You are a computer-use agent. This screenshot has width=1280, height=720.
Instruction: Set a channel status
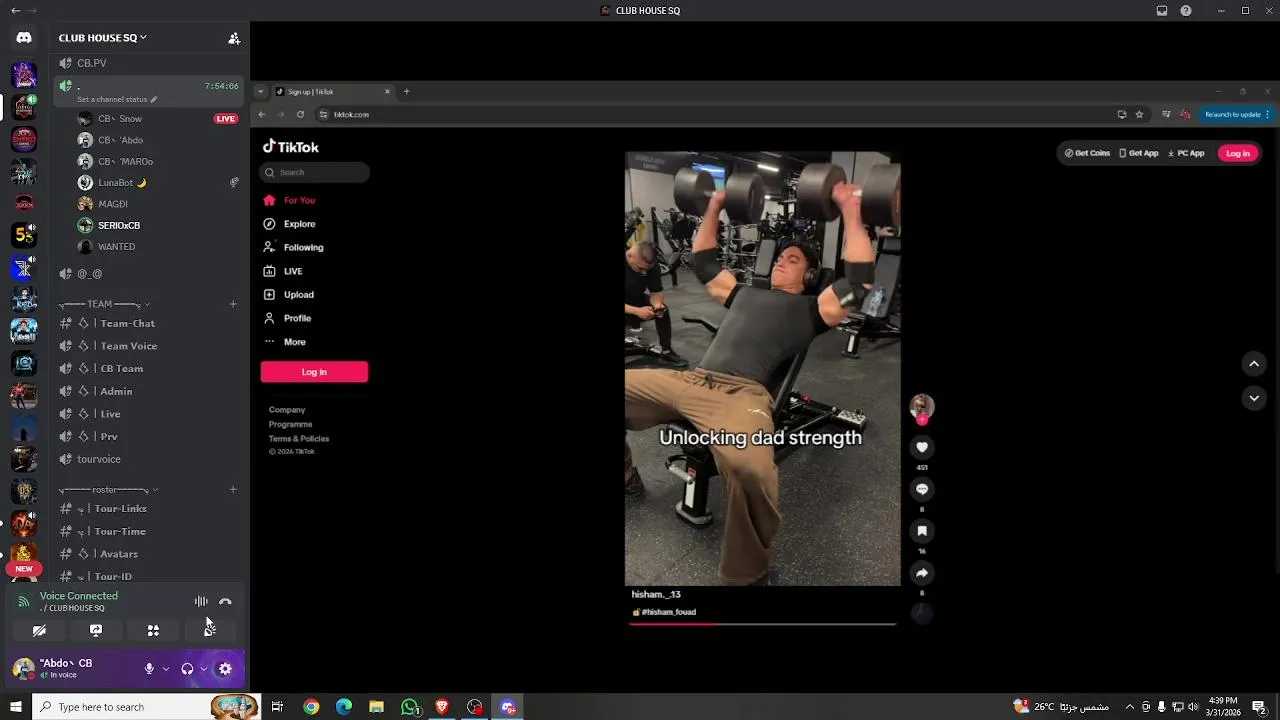click(117, 99)
